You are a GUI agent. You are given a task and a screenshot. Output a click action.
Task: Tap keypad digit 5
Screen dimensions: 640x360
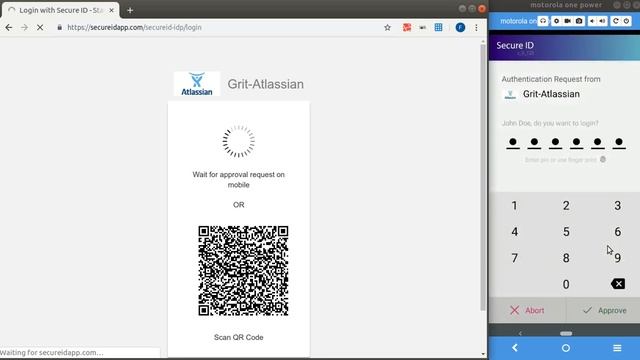click(566, 232)
